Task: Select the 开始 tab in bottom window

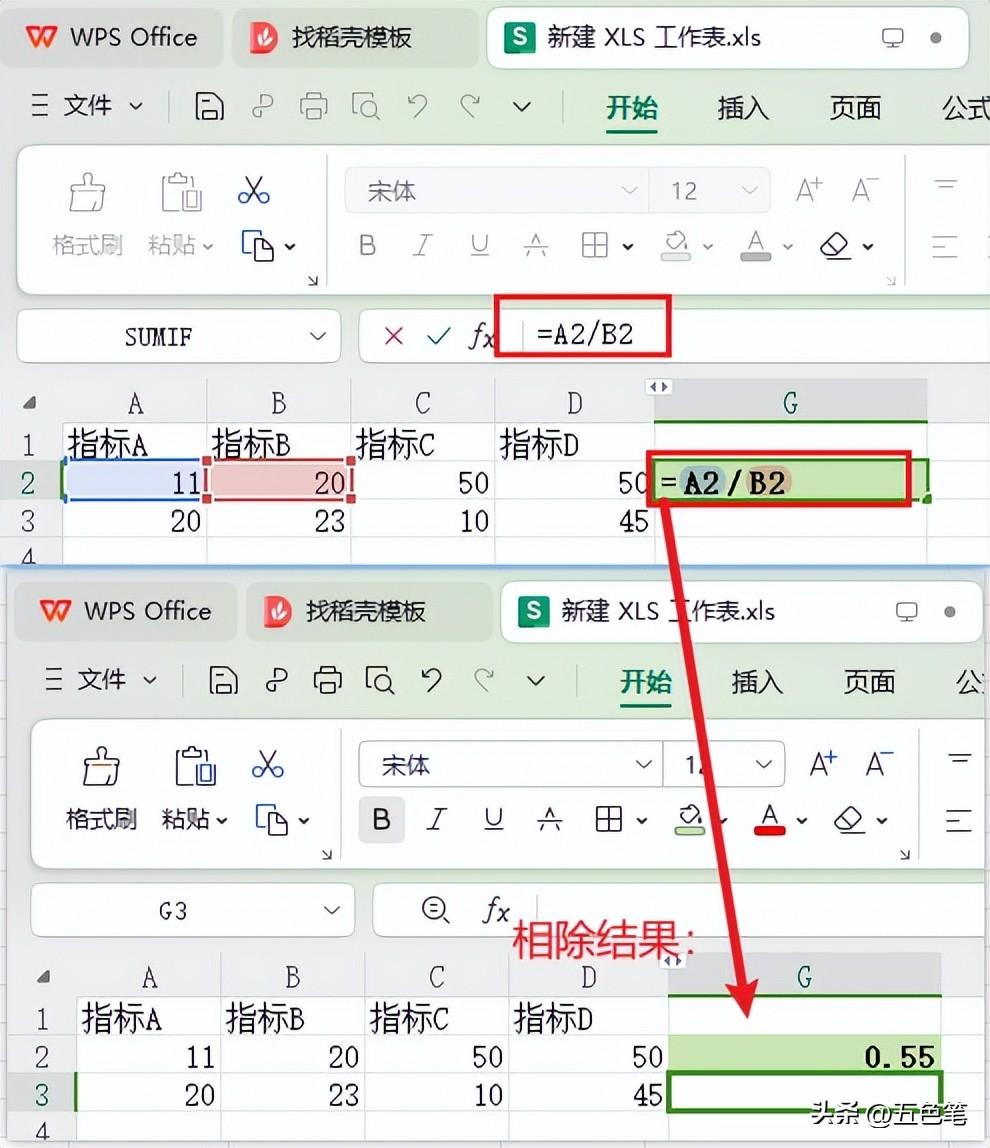Action: click(646, 682)
